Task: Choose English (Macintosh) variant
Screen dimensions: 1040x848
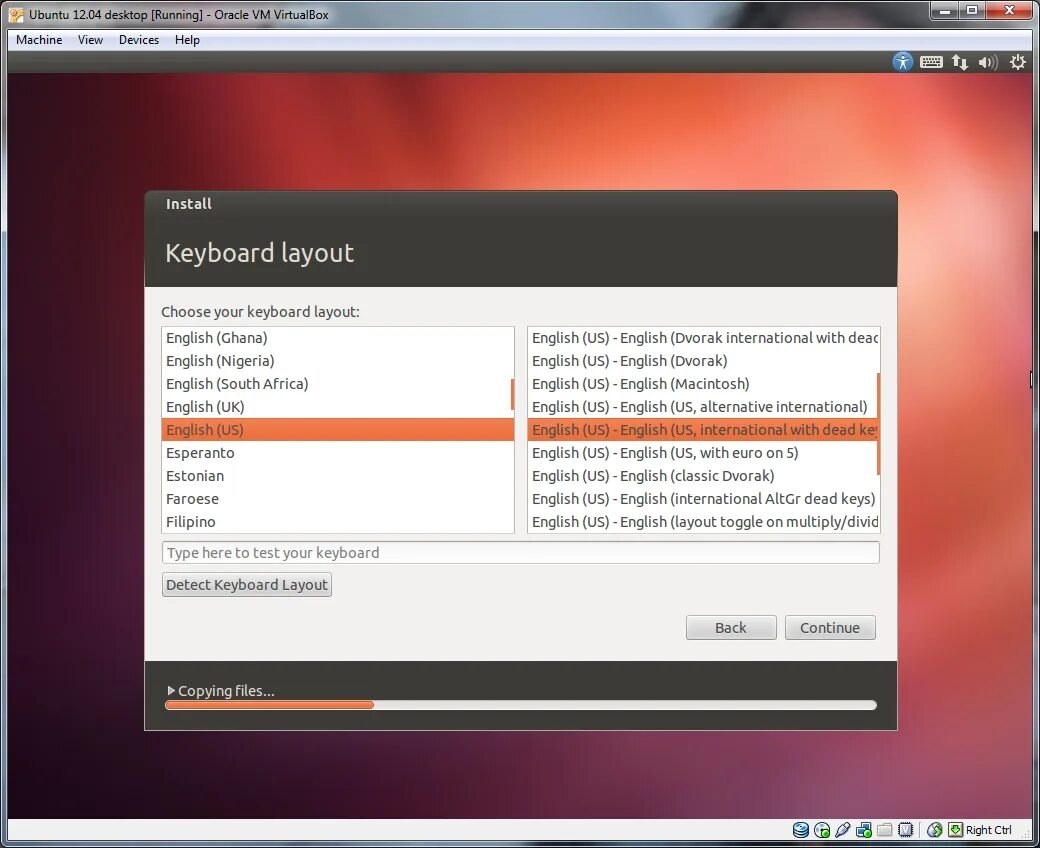Action: (703, 383)
